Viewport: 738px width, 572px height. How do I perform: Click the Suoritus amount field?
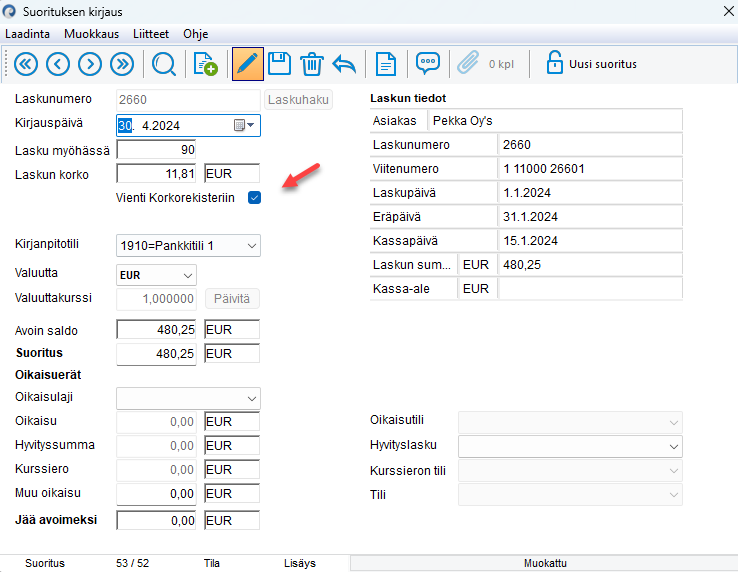pos(156,354)
